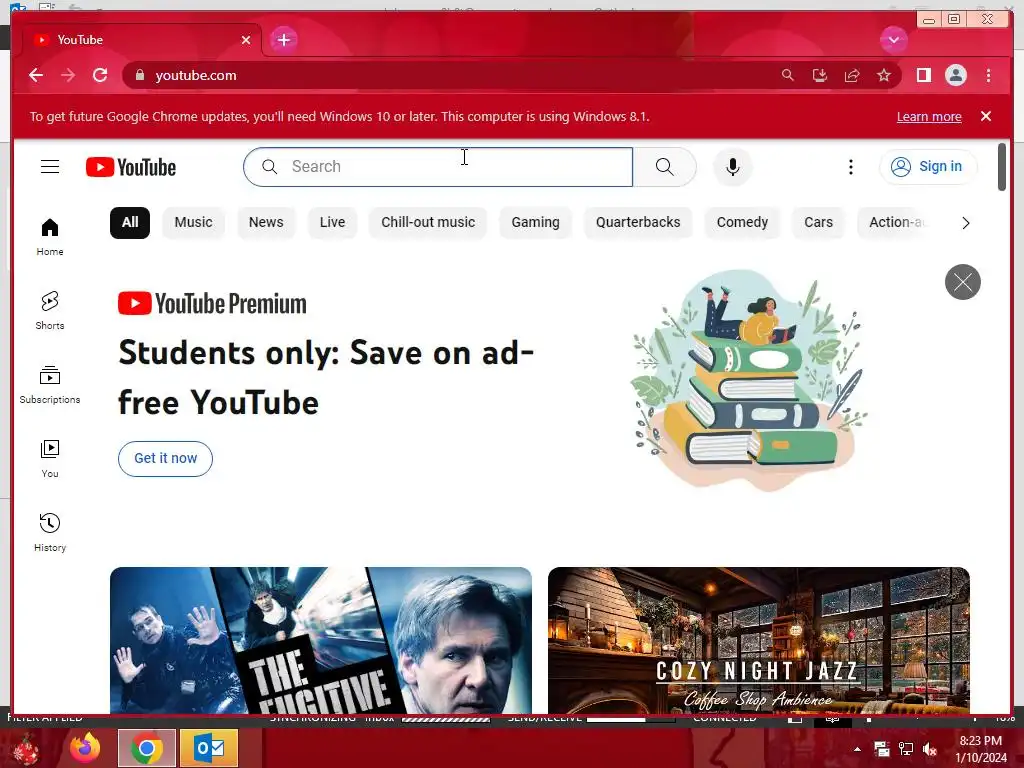Dismiss the Chrome update notification bar
The width and height of the screenshot is (1024, 768).
[986, 116]
